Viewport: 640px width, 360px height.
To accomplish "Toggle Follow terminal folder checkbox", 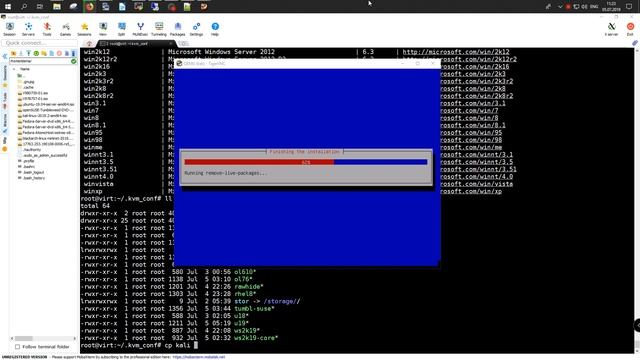I will 18,347.
